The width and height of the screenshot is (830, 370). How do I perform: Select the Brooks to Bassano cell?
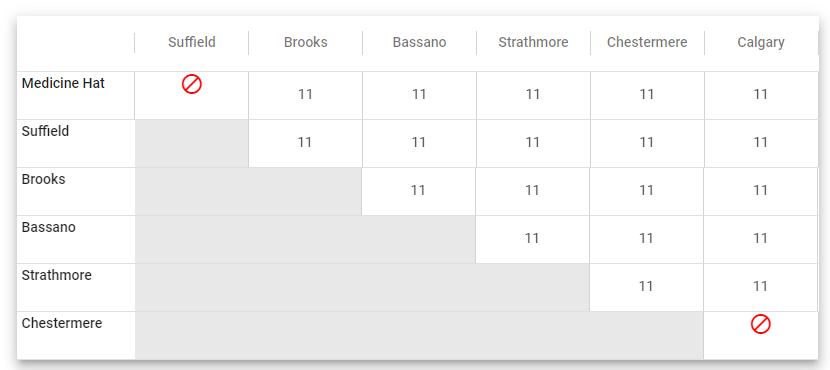[418, 191]
